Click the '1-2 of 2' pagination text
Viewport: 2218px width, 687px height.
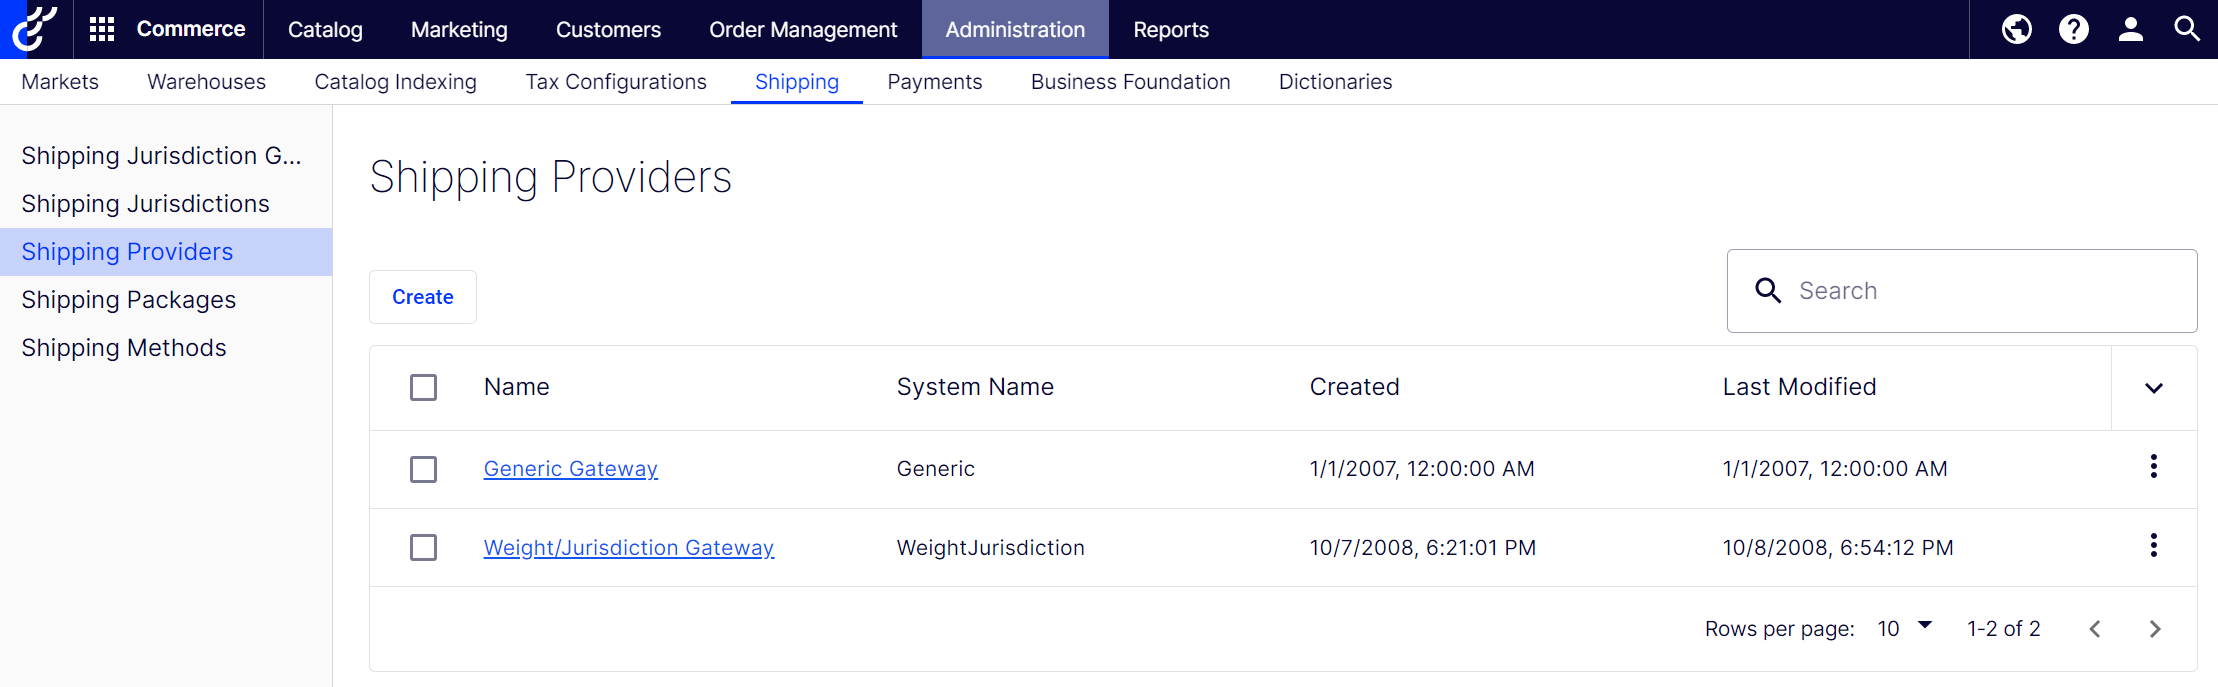click(2004, 629)
